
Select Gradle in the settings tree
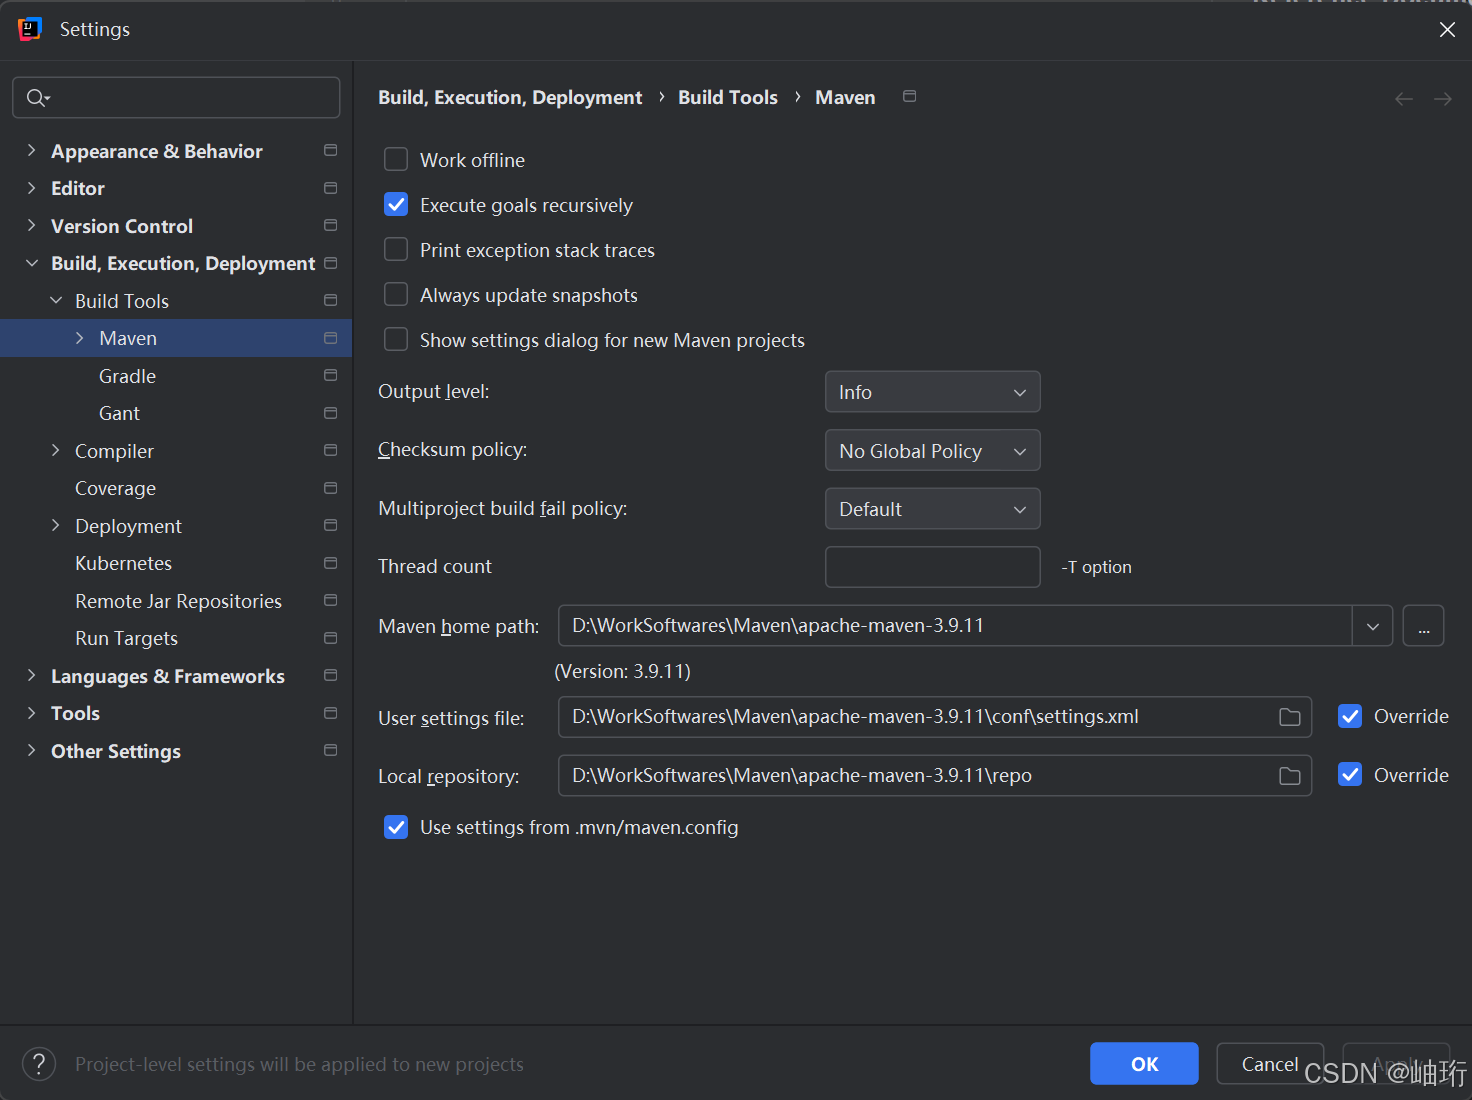[x=127, y=376]
